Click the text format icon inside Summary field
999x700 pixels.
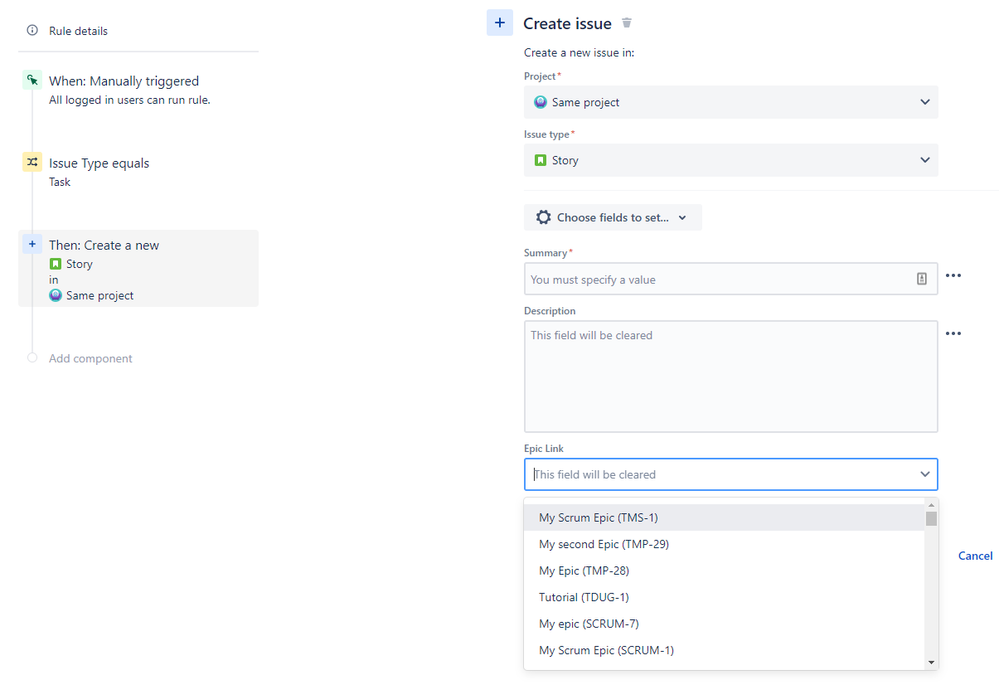(921, 278)
